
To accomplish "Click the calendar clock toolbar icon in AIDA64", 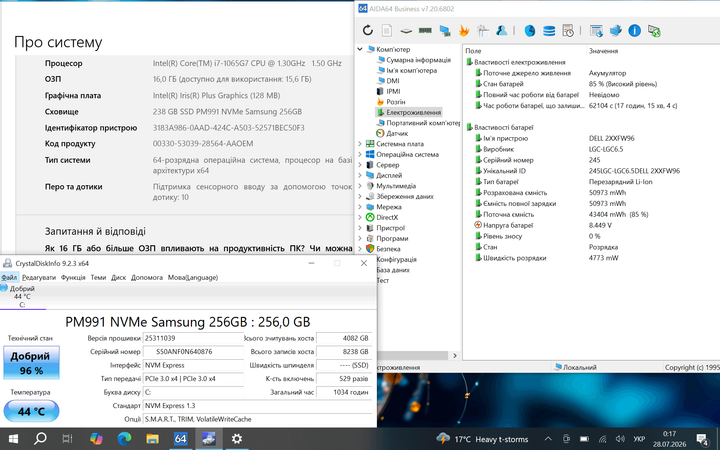I will coord(568,31).
